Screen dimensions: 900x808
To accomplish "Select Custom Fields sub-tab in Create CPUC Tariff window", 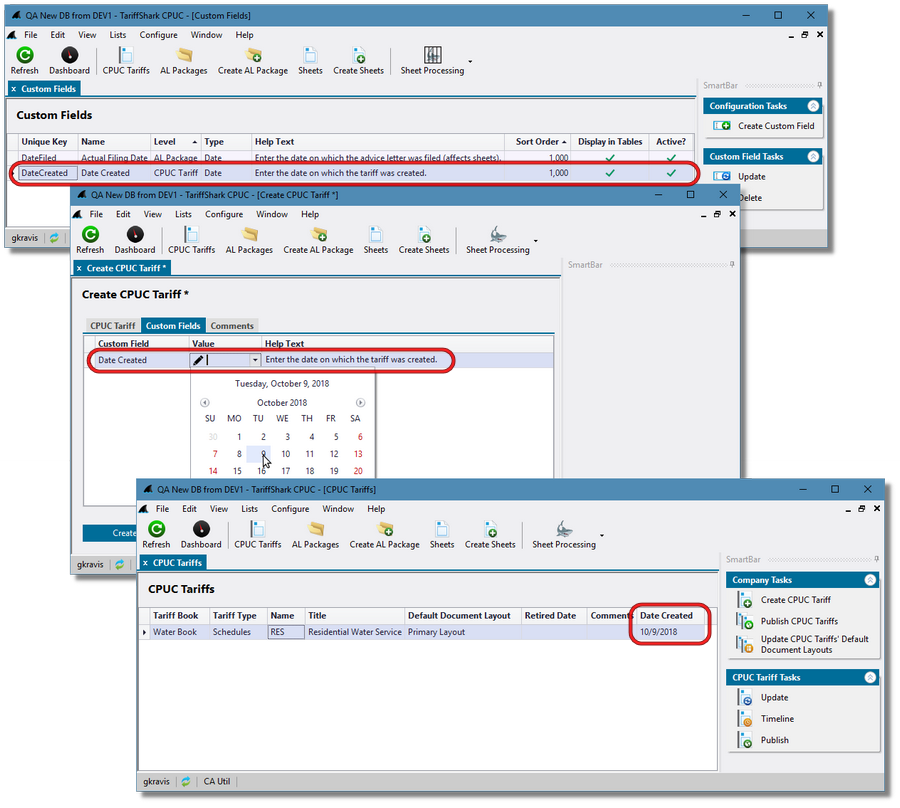I will coord(173,325).
